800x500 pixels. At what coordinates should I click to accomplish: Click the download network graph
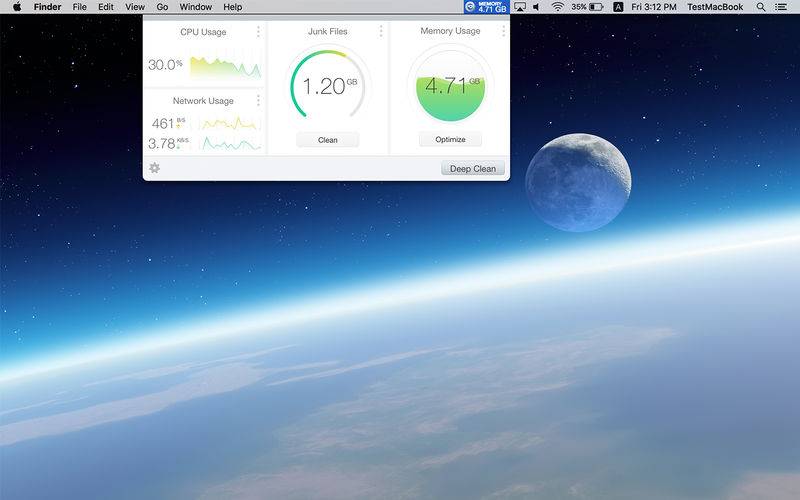tap(231, 143)
